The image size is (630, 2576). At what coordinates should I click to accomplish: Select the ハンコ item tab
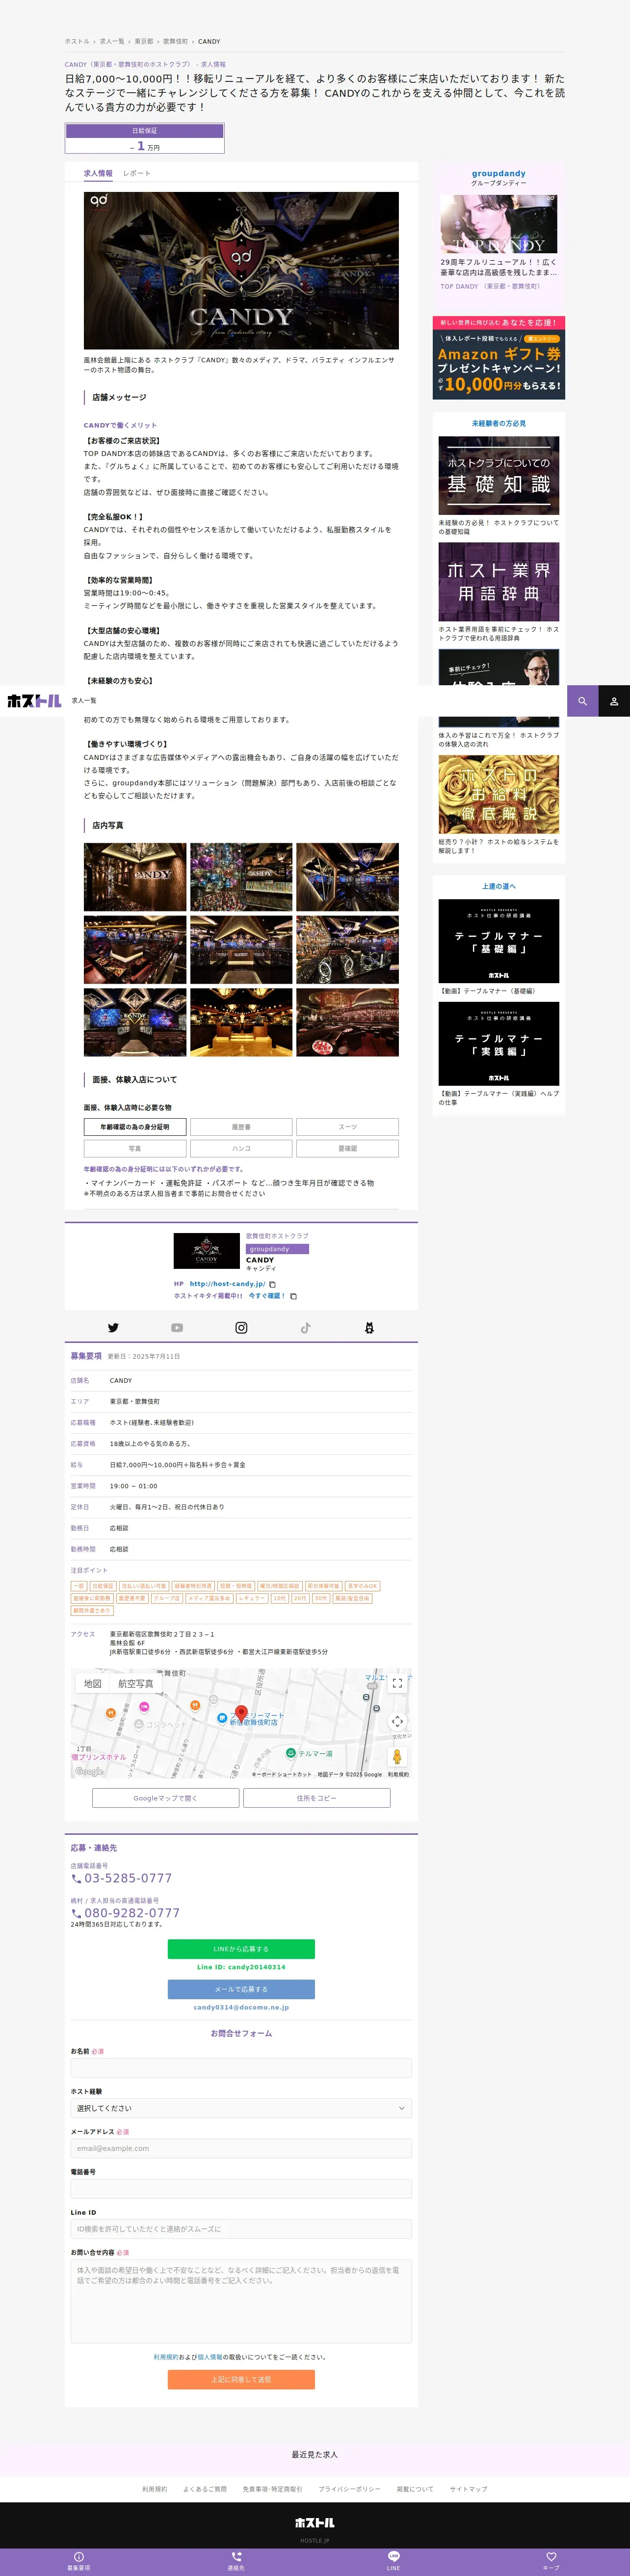pyautogui.click(x=241, y=1149)
